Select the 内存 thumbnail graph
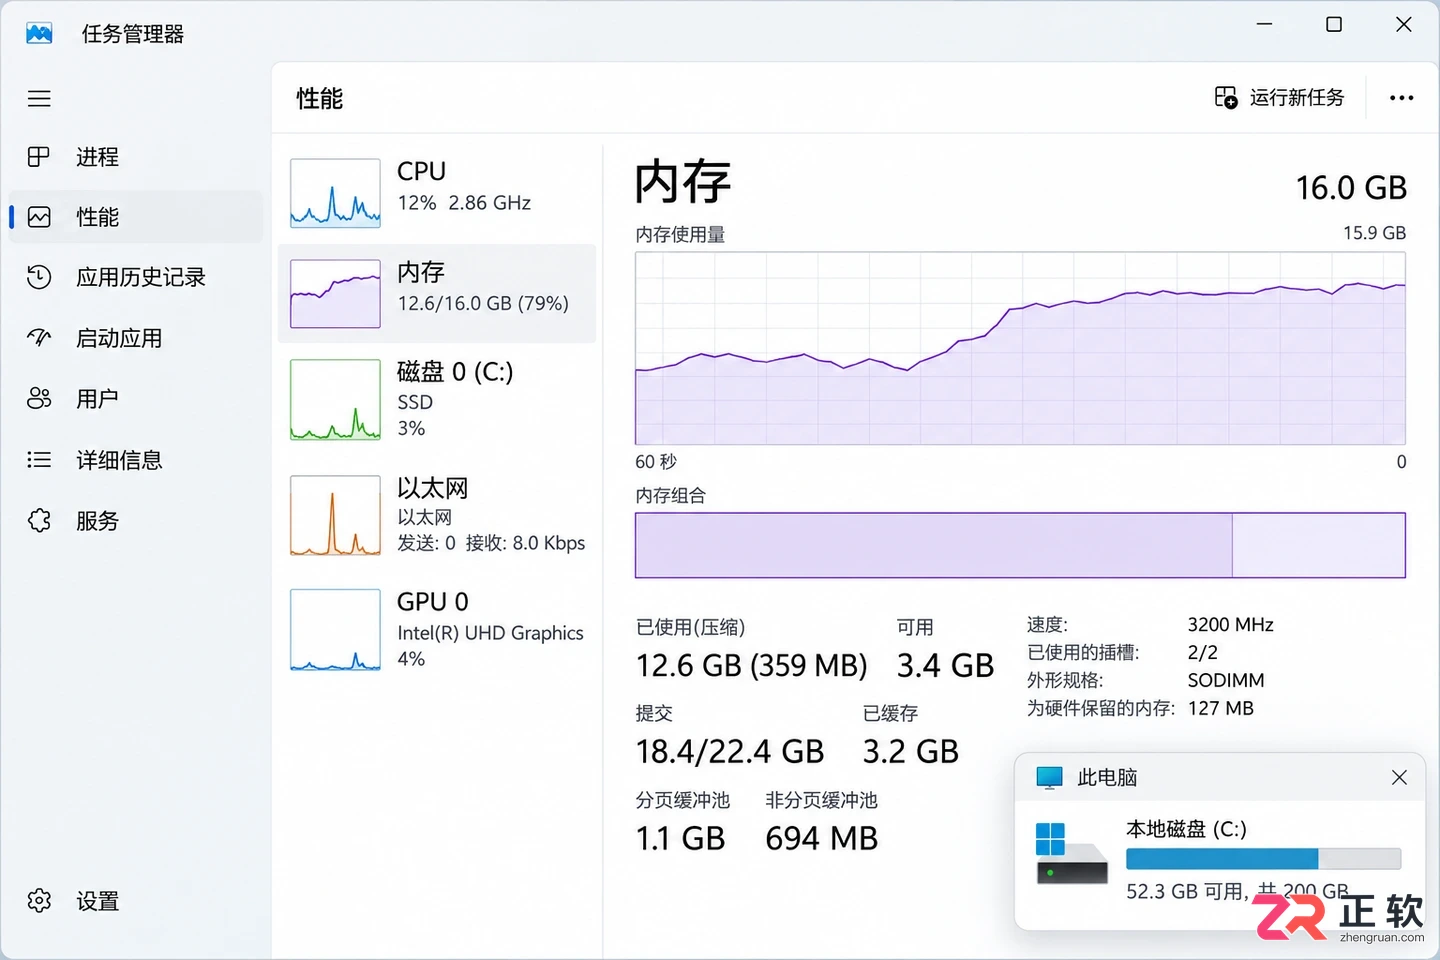This screenshot has height=960, width=1440. coord(335,294)
